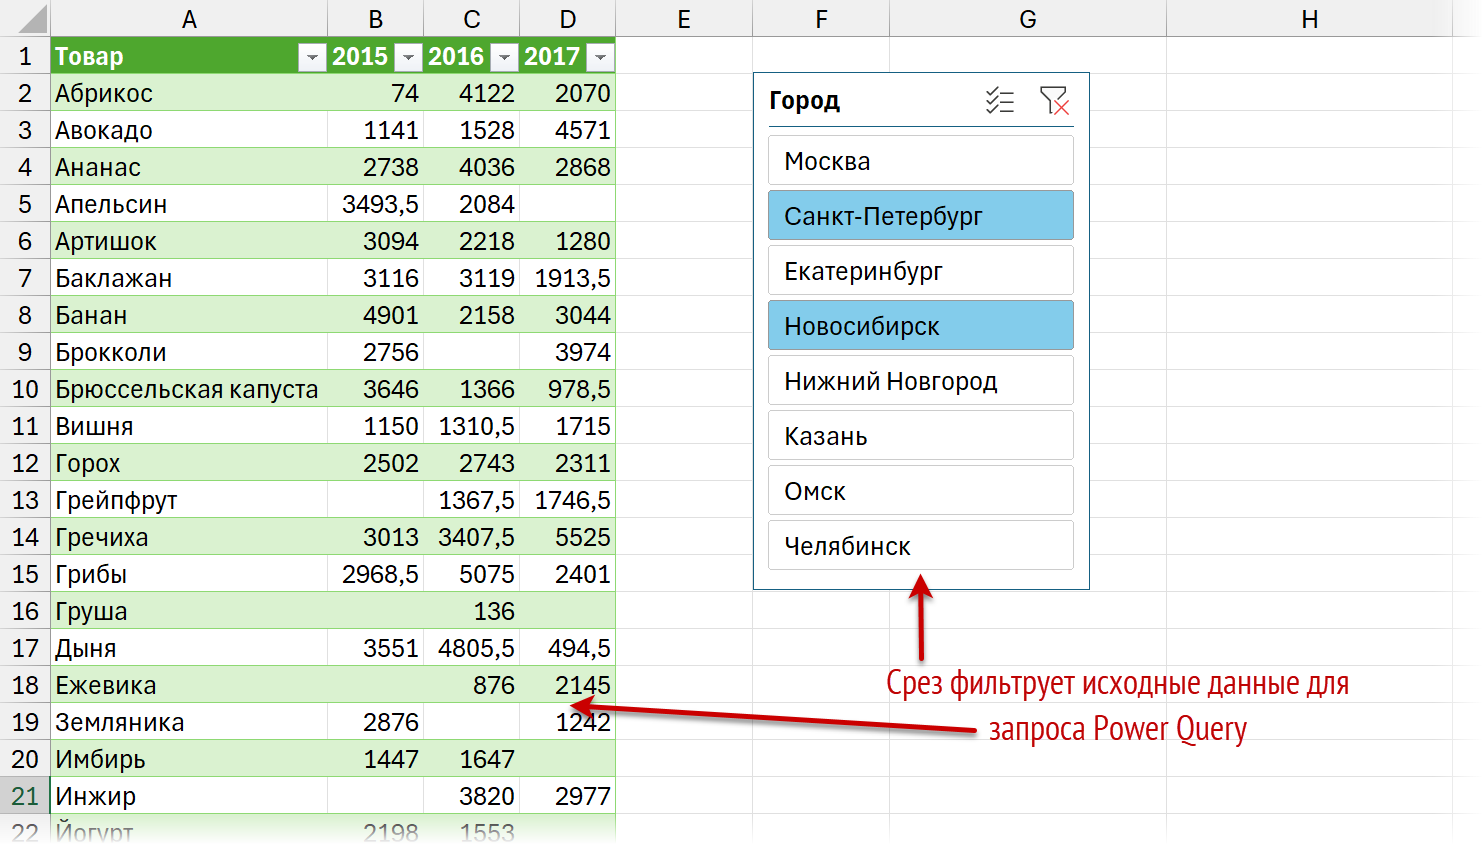Open the 2015 column filter dropdown
Image resolution: width=1483 pixels, height=844 pixels.
(x=408, y=57)
